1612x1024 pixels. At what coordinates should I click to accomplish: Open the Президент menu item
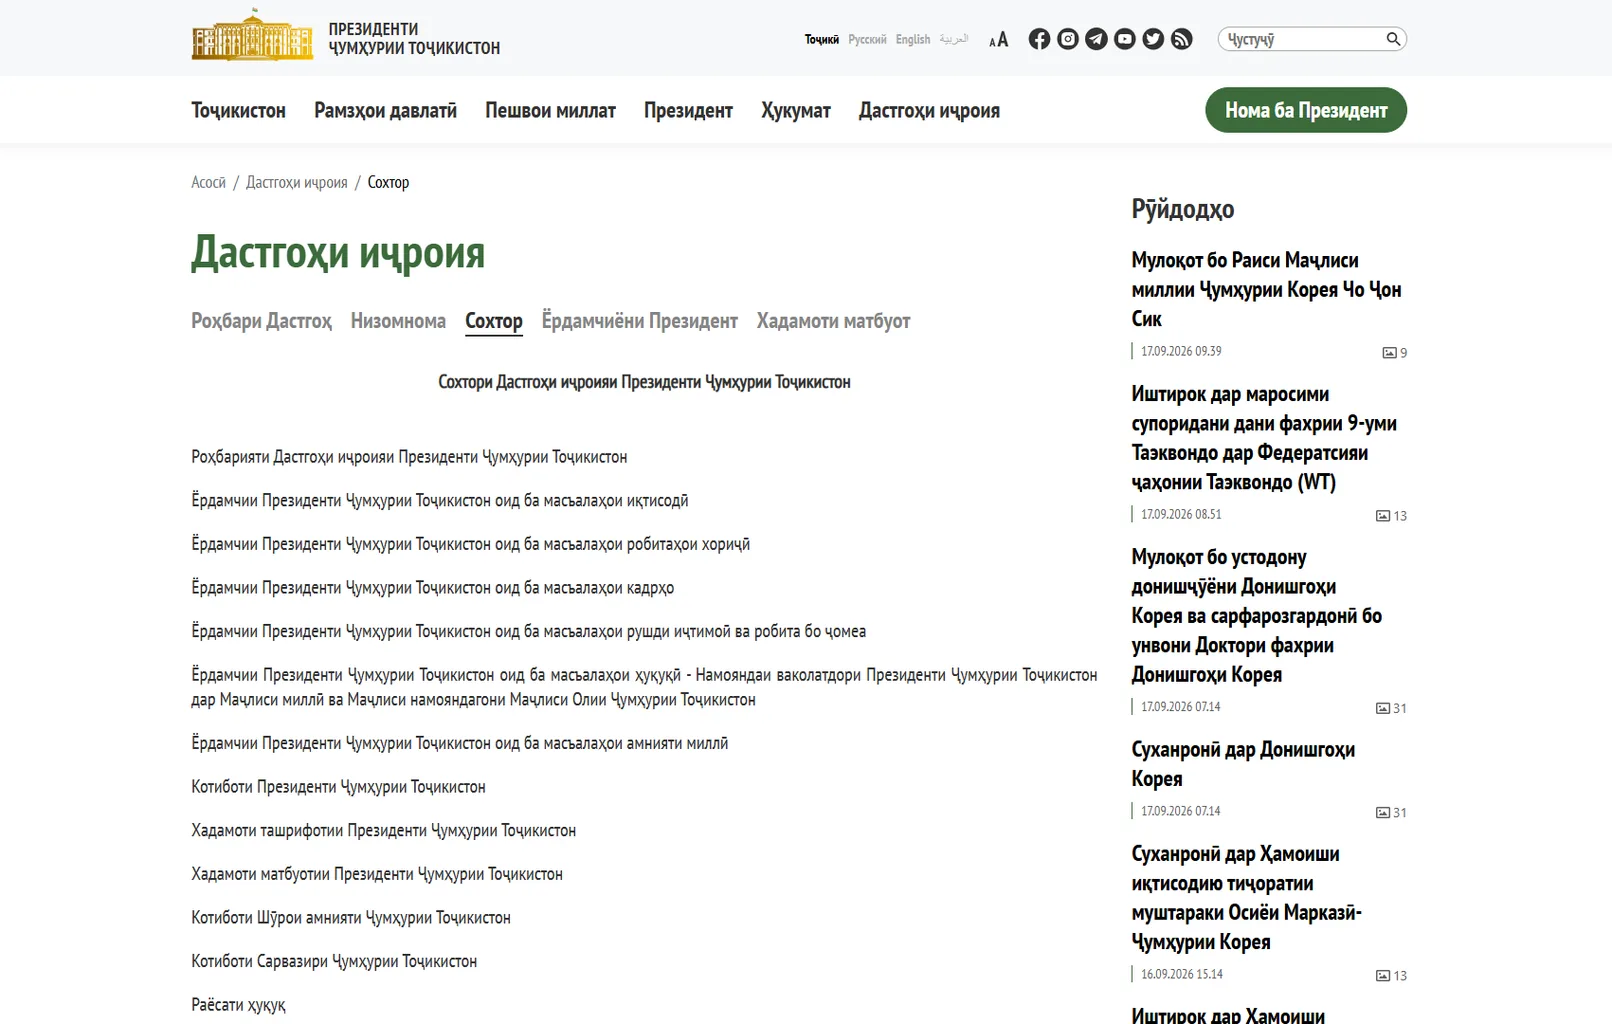(x=688, y=111)
